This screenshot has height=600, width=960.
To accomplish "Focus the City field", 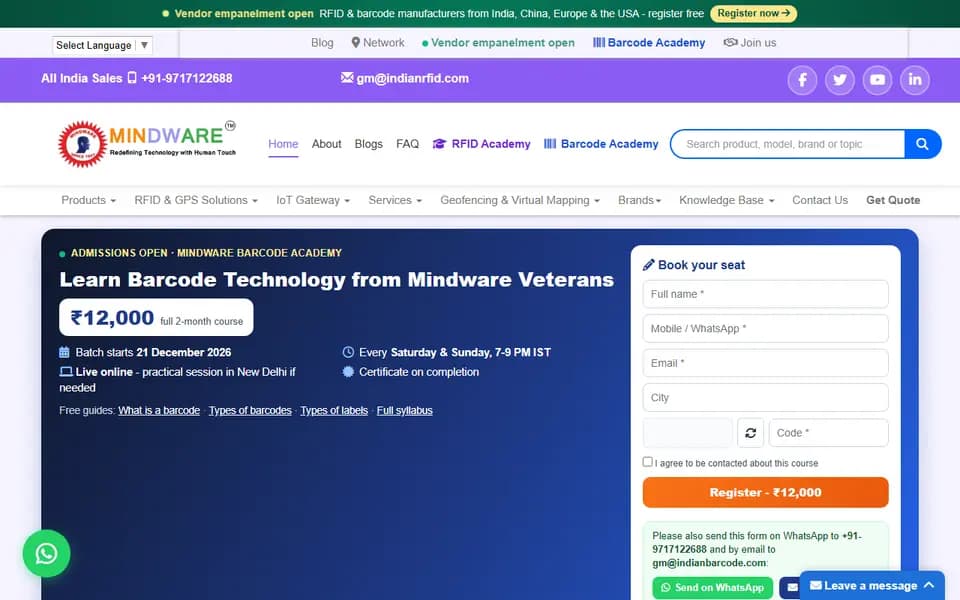I will (x=765, y=398).
